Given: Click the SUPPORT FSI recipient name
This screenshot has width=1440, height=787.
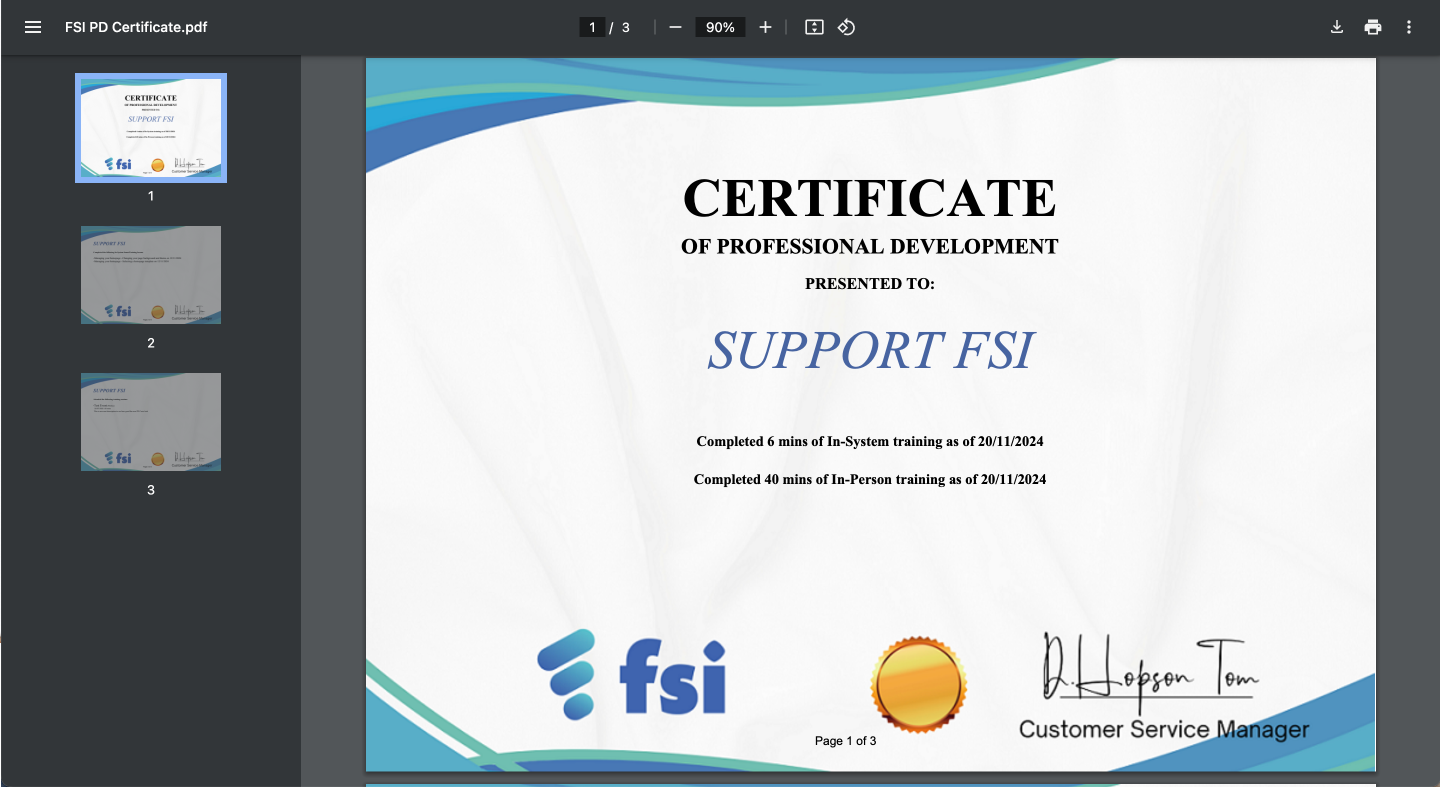Looking at the screenshot, I should [x=870, y=350].
